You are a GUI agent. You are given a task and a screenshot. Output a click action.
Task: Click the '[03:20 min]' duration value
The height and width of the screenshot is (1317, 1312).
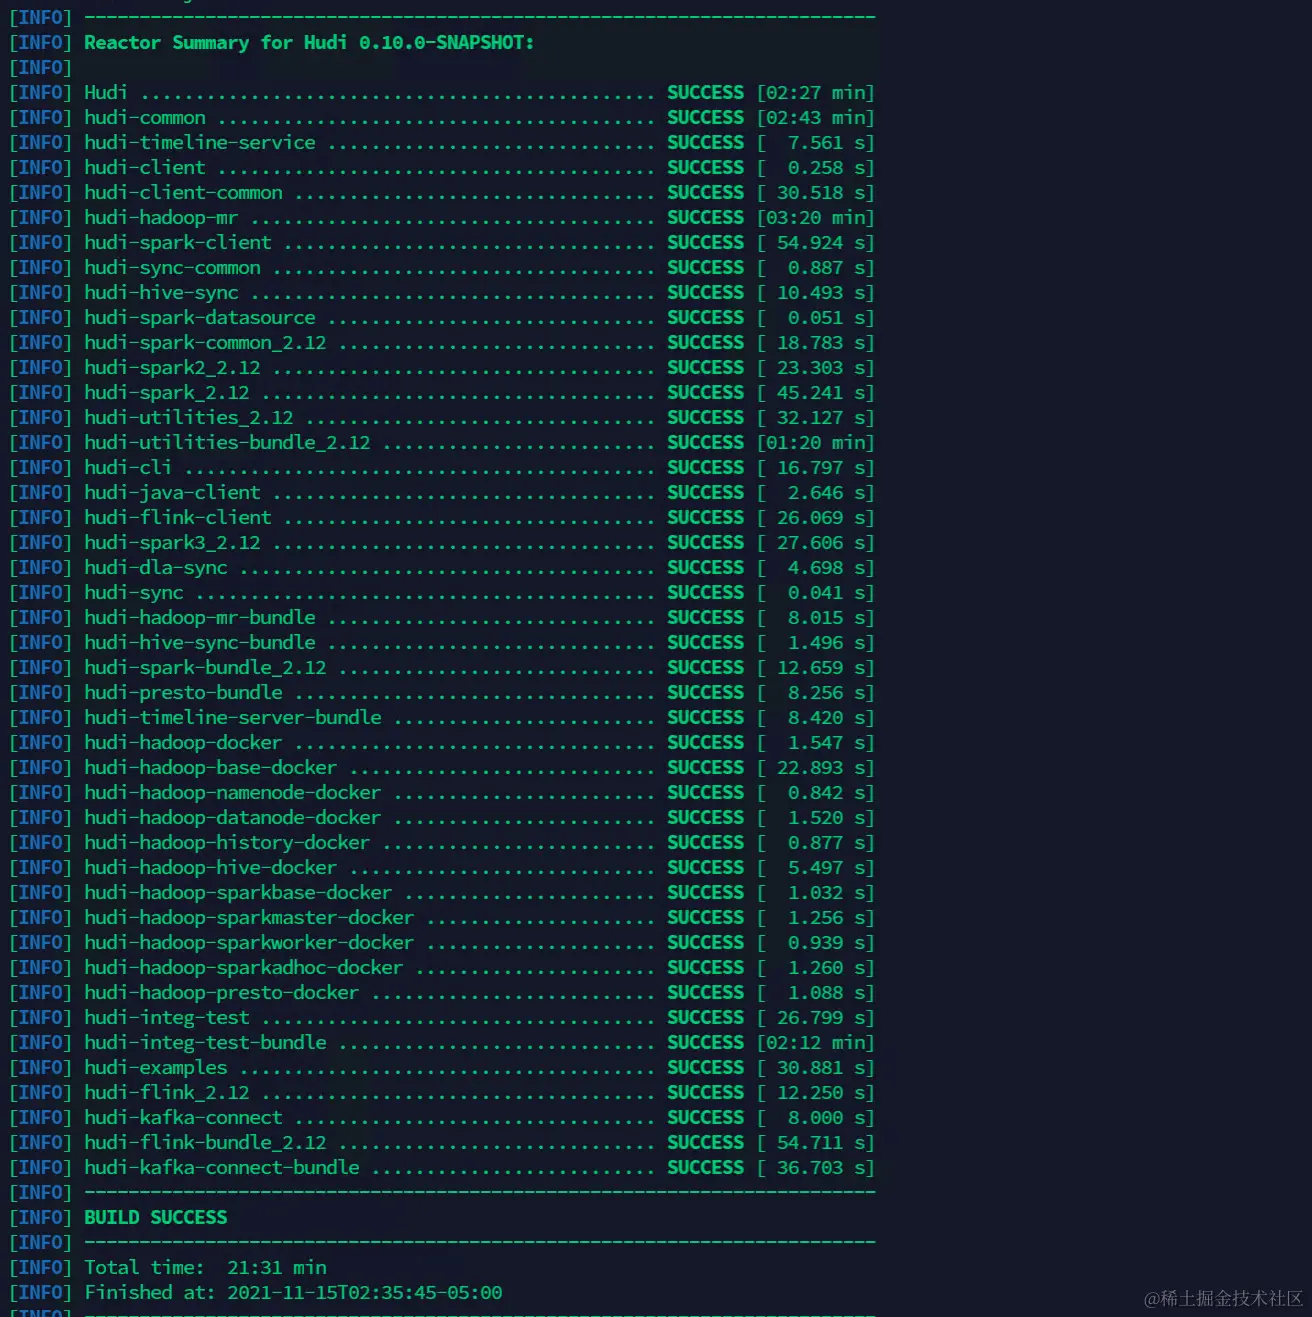[816, 217]
